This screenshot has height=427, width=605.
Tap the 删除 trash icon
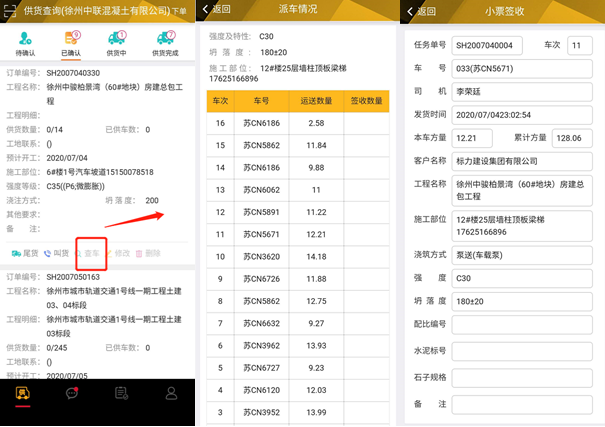point(139,253)
